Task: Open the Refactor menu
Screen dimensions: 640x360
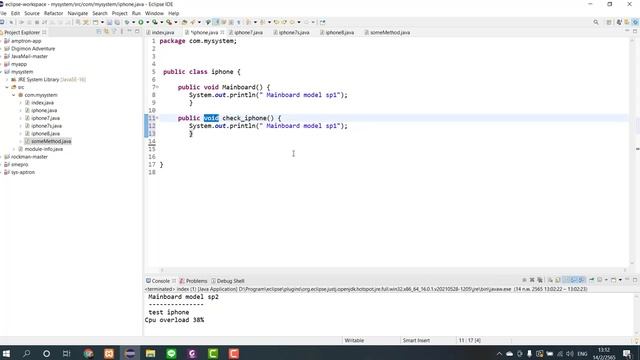Action: [x=53, y=13]
